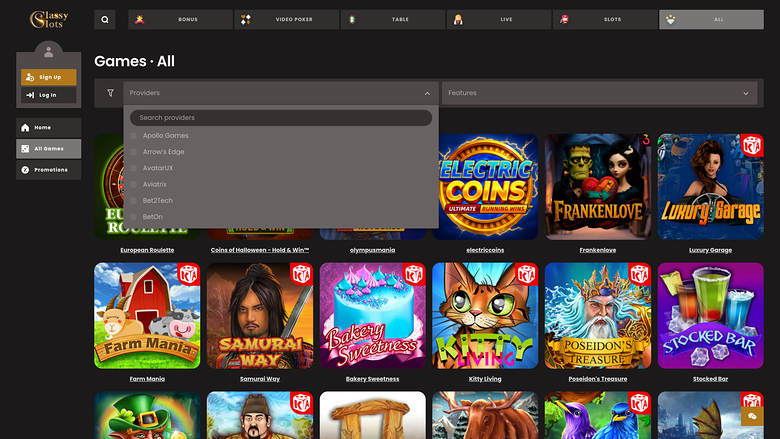The width and height of the screenshot is (780, 439).
Task: Tick the Aviatrix provider checkbox
Action: 133,184
